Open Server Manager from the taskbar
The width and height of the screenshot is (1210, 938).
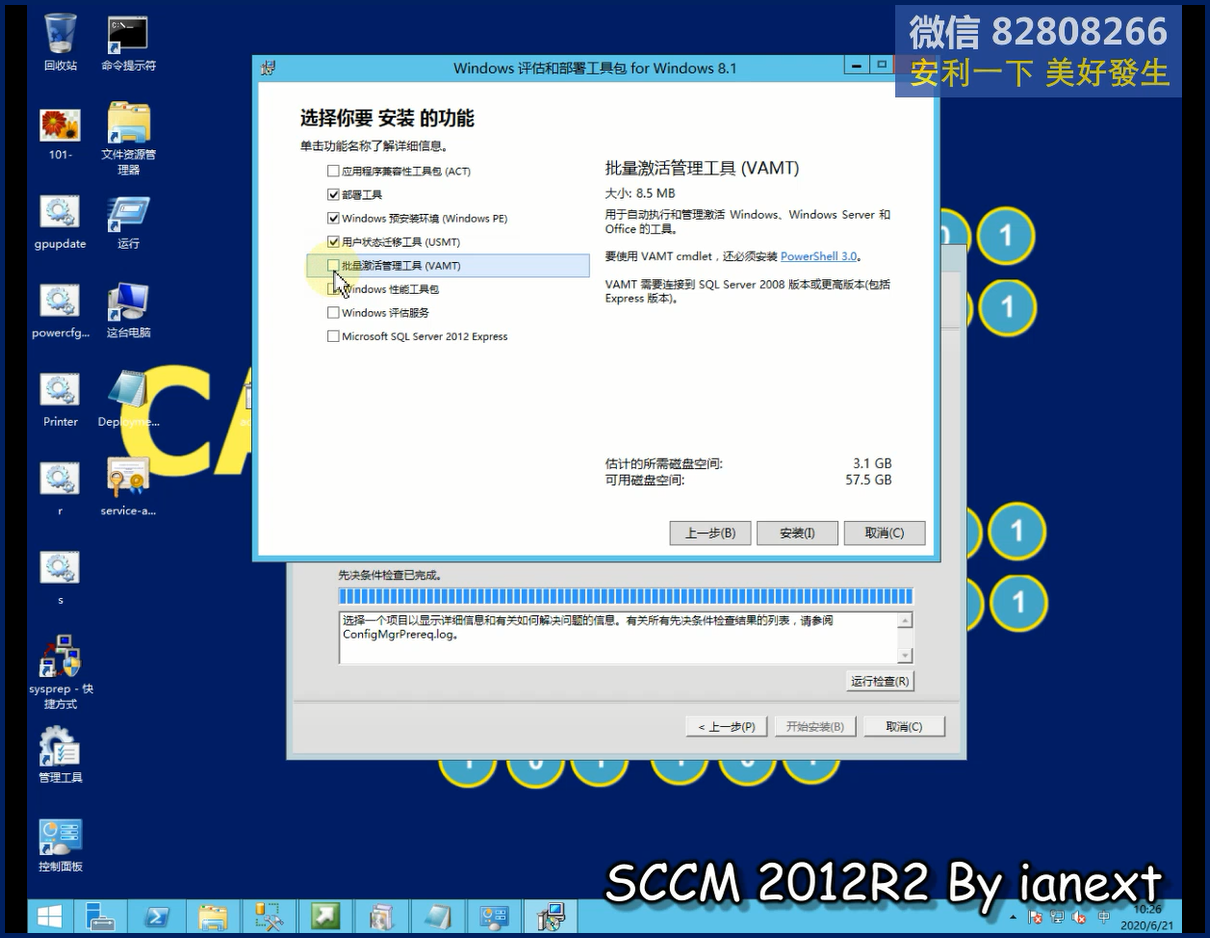100,916
